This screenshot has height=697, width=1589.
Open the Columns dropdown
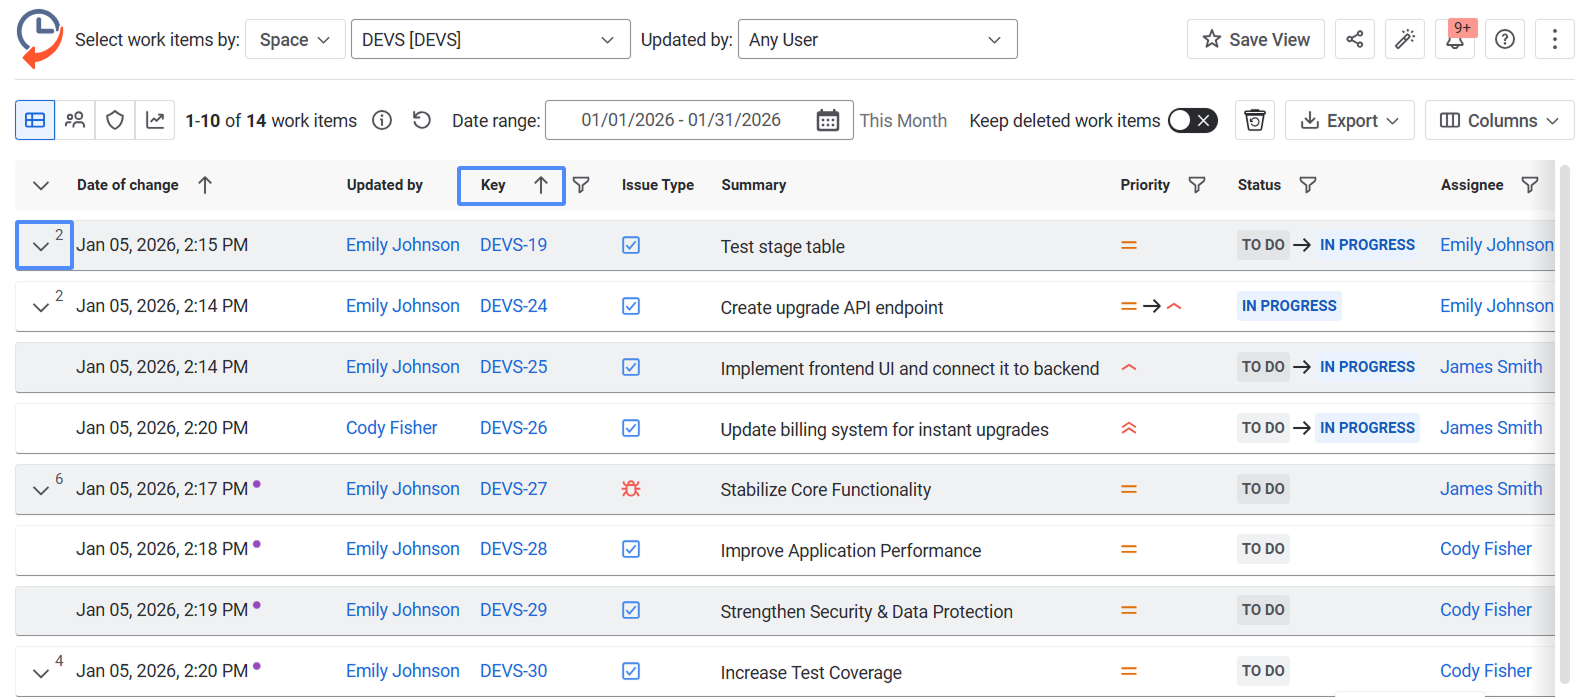1498,120
